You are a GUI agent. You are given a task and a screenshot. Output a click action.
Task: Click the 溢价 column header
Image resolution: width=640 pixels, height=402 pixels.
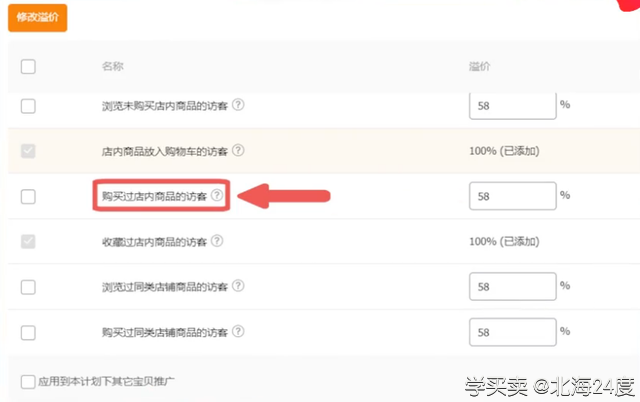click(480, 66)
